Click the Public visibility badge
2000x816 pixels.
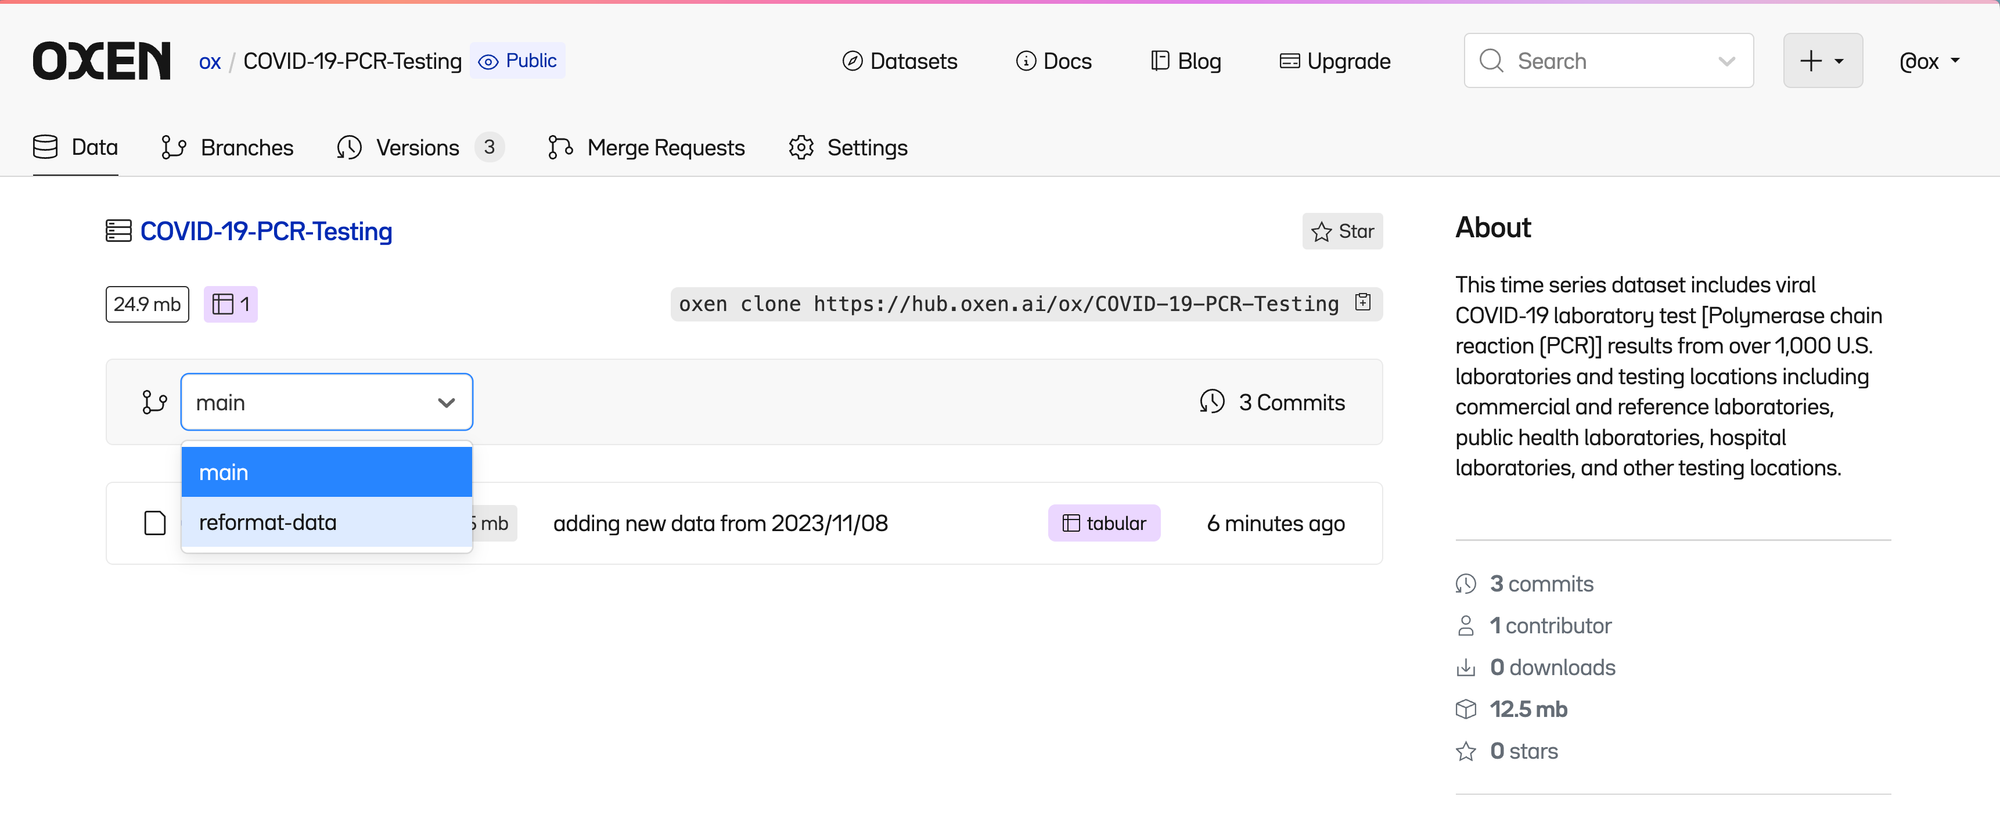[518, 61]
